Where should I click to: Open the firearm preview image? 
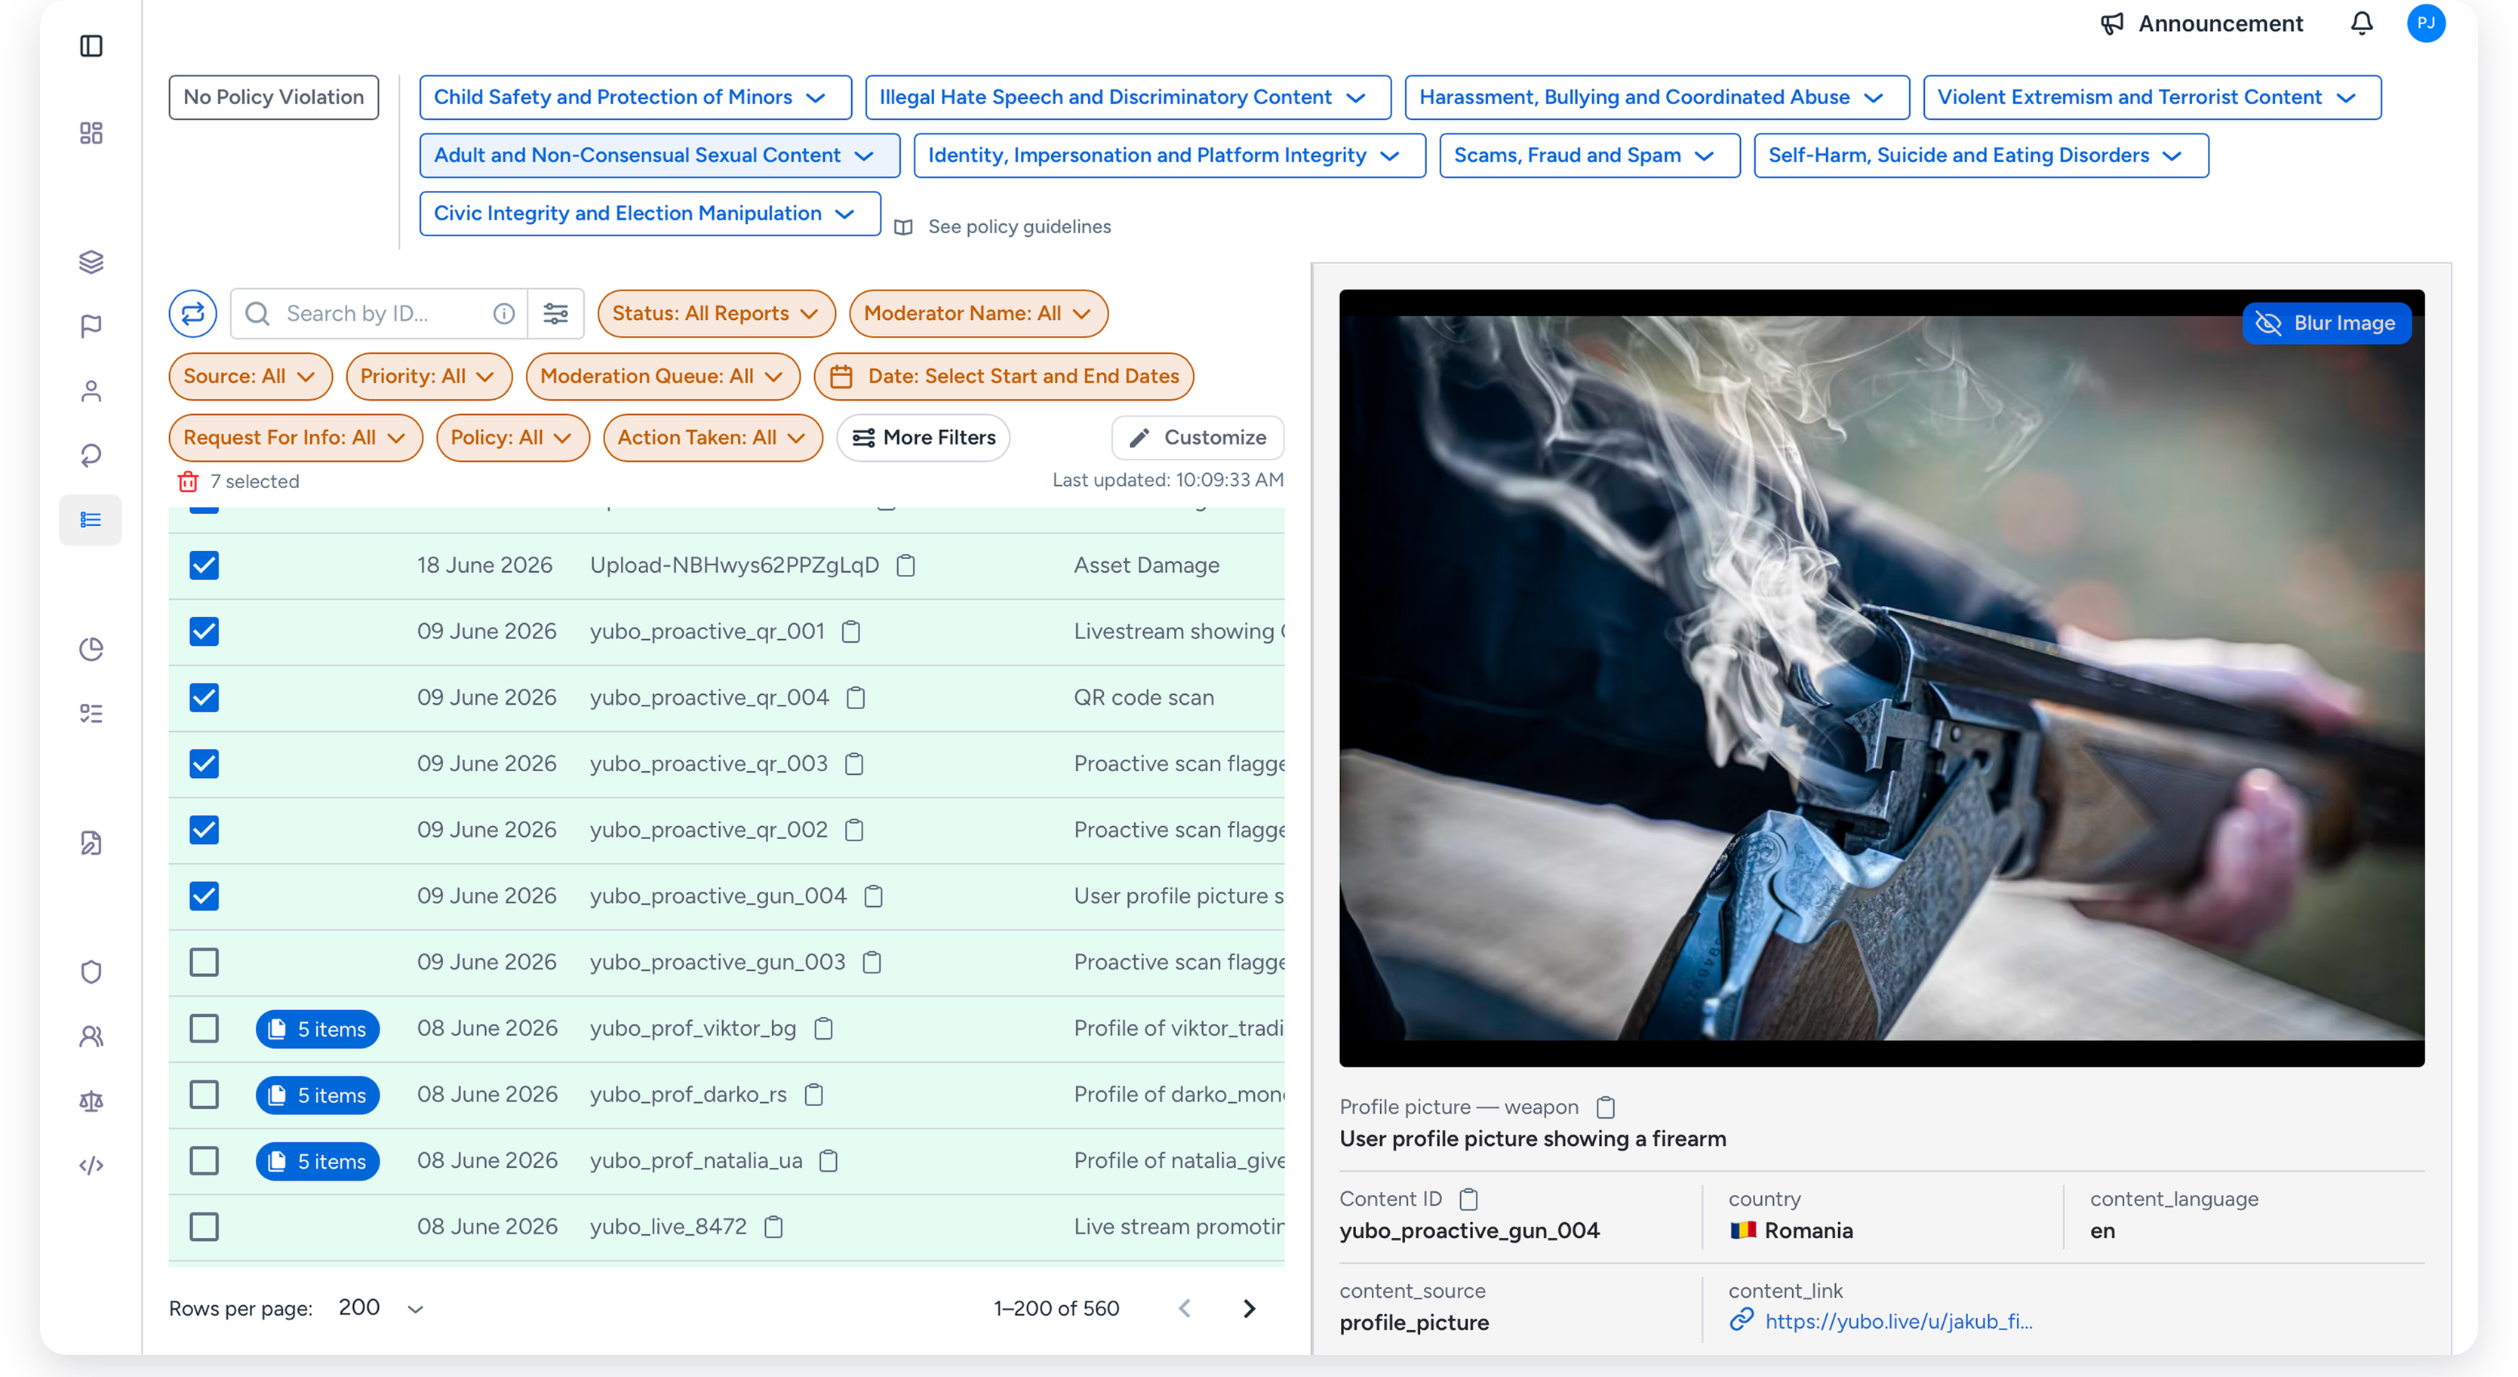click(1881, 678)
